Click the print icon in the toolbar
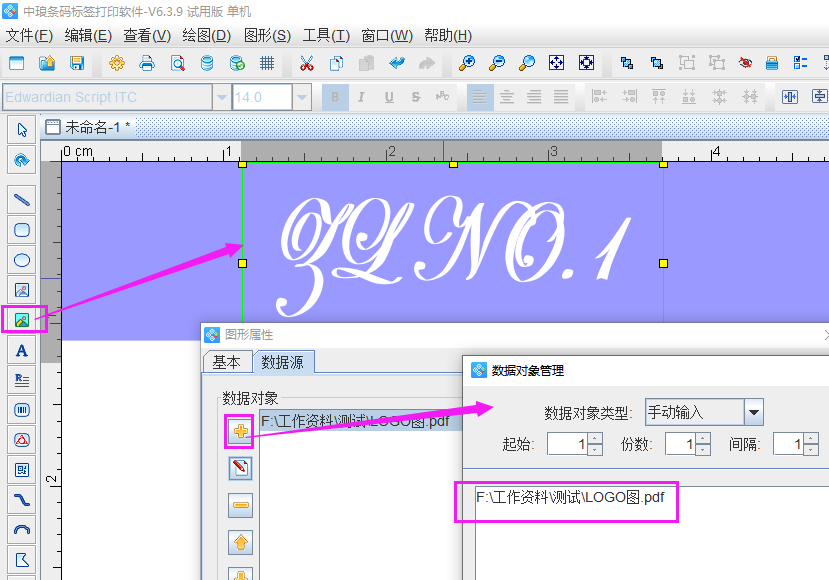Screen dimensions: 829x580 coord(146,62)
